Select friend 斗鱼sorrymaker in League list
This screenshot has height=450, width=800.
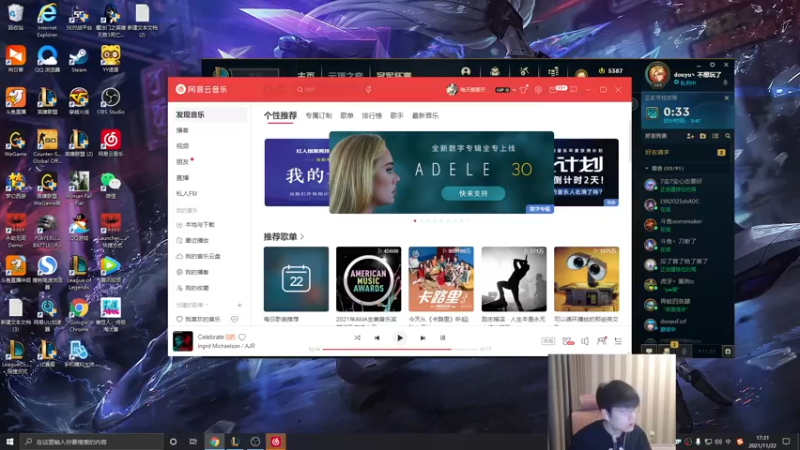(687, 224)
